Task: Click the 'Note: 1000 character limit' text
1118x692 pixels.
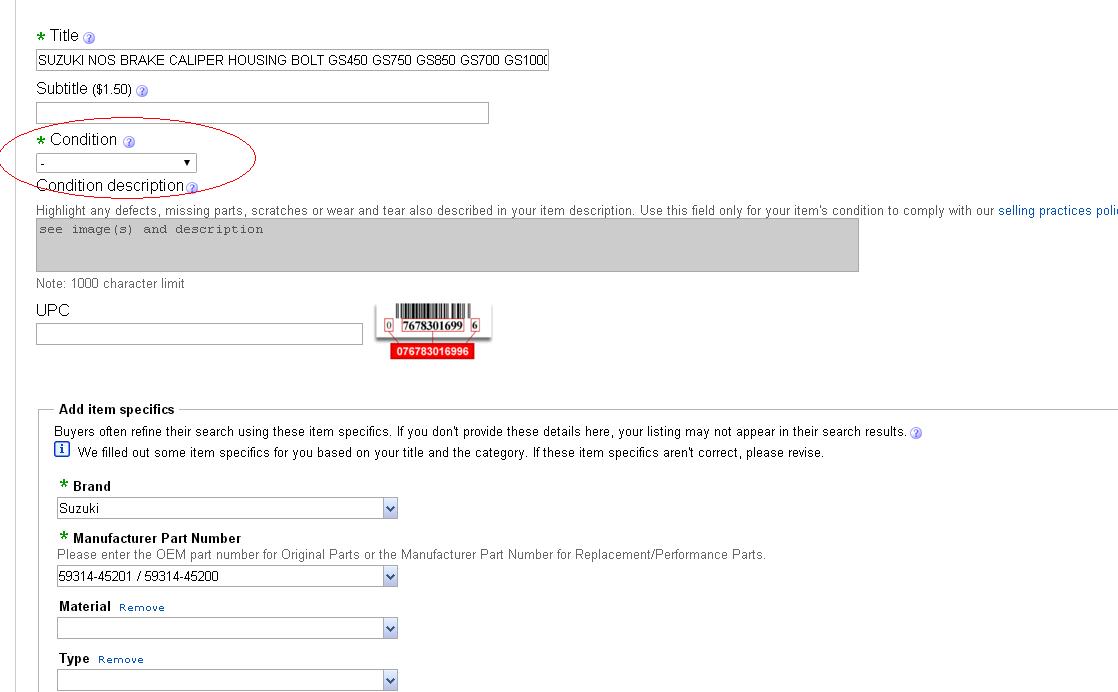Action: point(111,284)
